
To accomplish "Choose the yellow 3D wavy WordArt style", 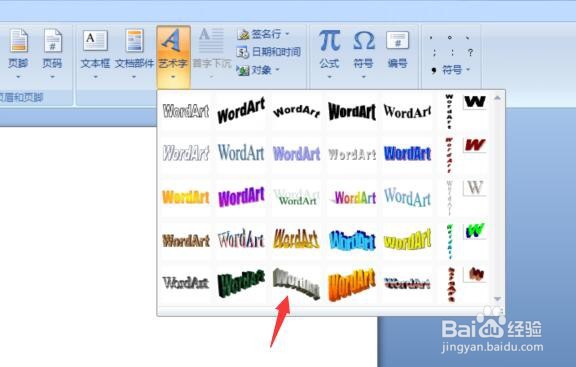I will pos(407,240).
